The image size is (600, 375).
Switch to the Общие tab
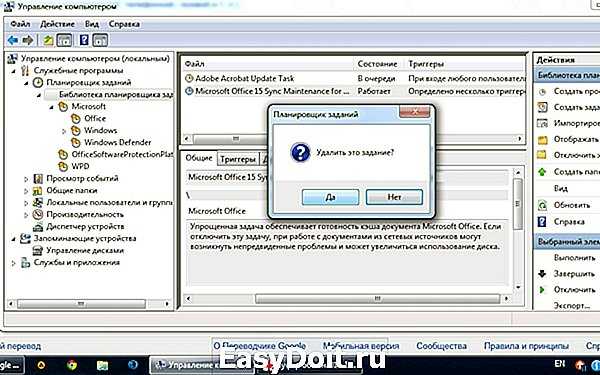199,158
